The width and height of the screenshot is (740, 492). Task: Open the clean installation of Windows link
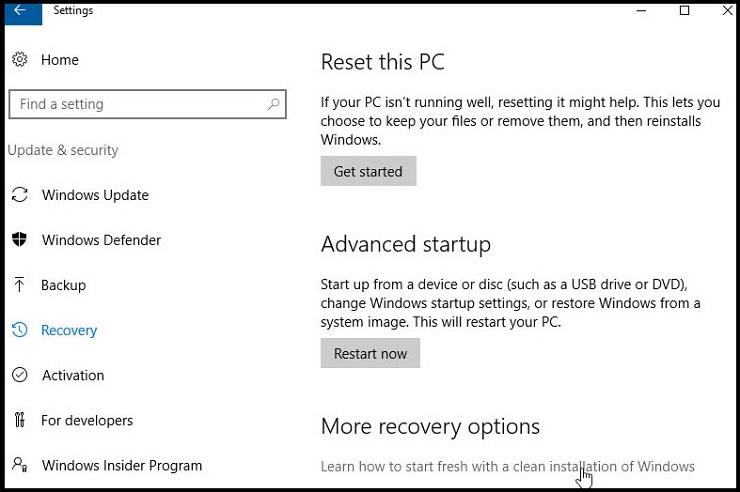click(507, 467)
